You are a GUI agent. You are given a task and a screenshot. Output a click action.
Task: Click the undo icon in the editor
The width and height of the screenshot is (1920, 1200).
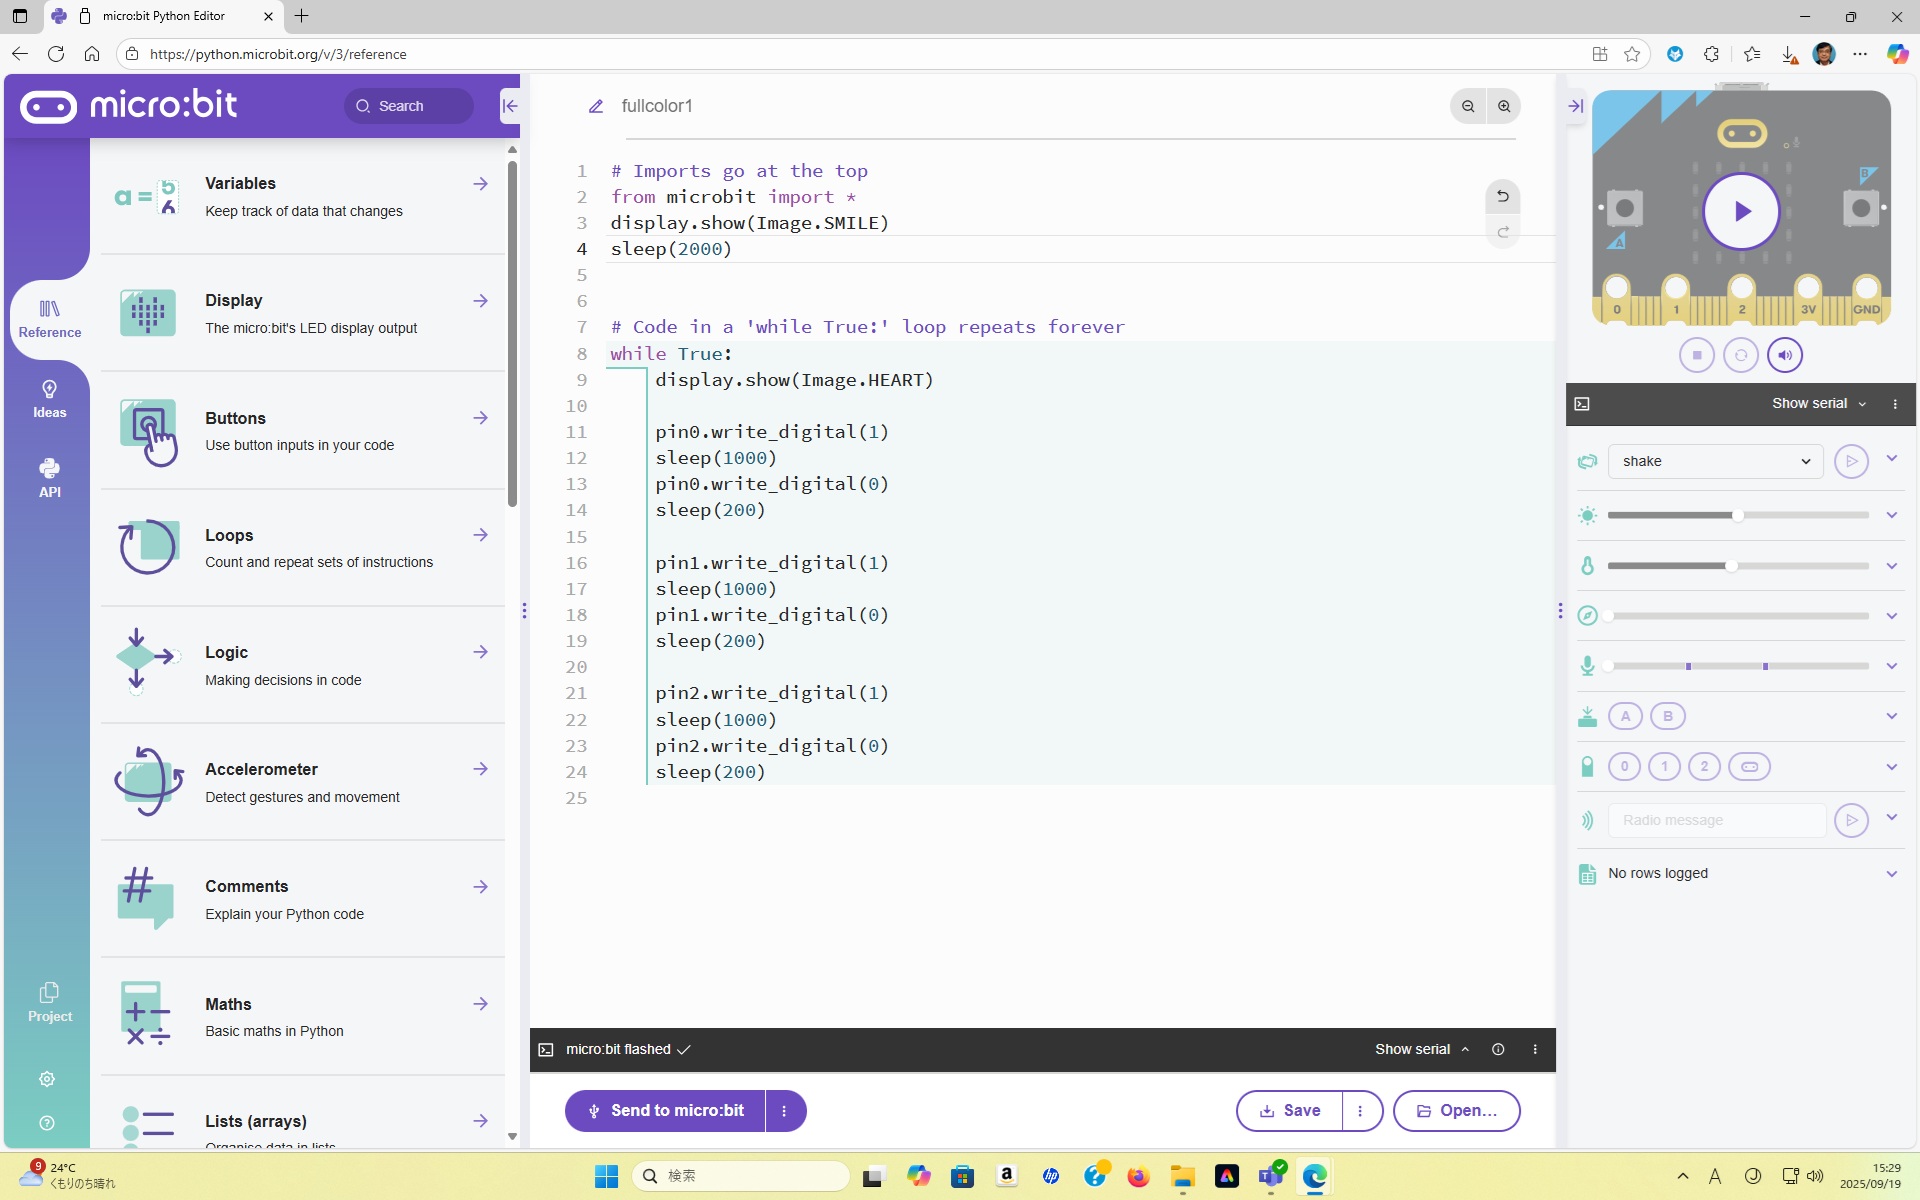point(1502,197)
